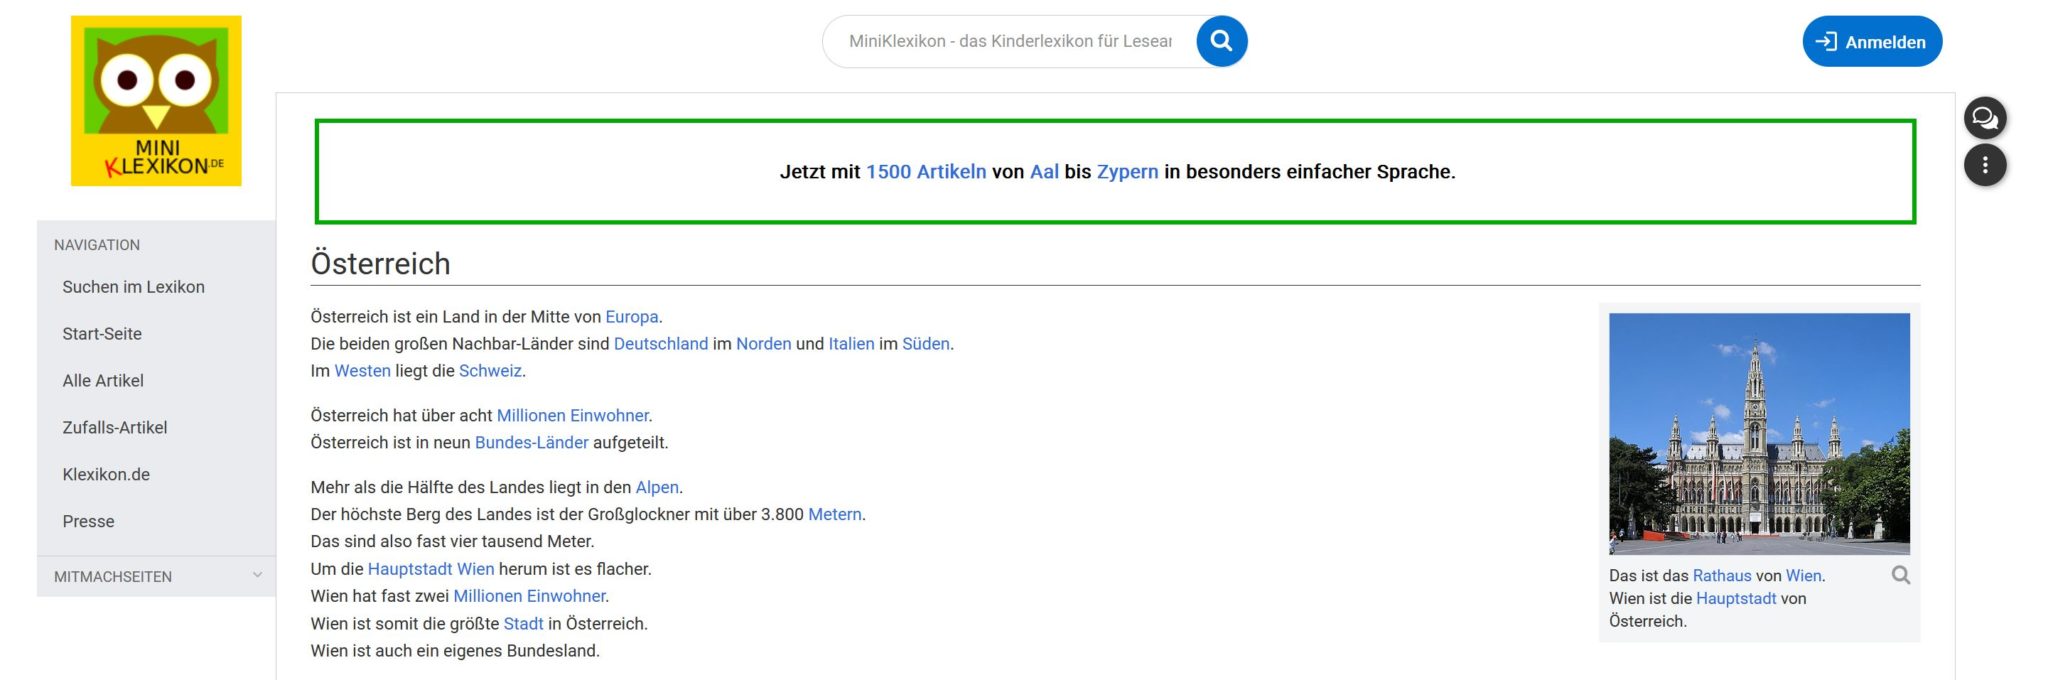Select Suchen im Lexikon in navigation

tap(133, 287)
